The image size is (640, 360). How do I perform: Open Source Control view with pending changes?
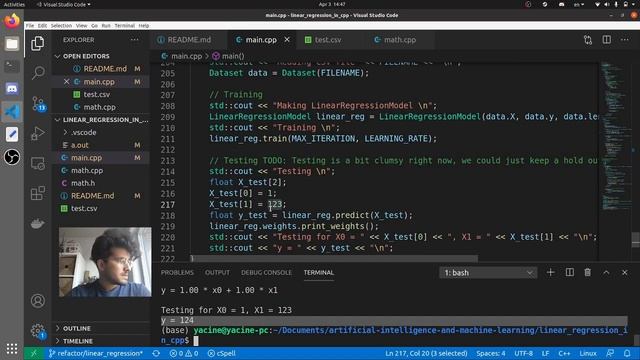(x=38, y=103)
